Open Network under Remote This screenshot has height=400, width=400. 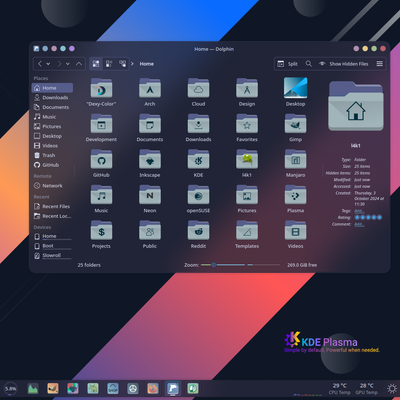click(52, 186)
